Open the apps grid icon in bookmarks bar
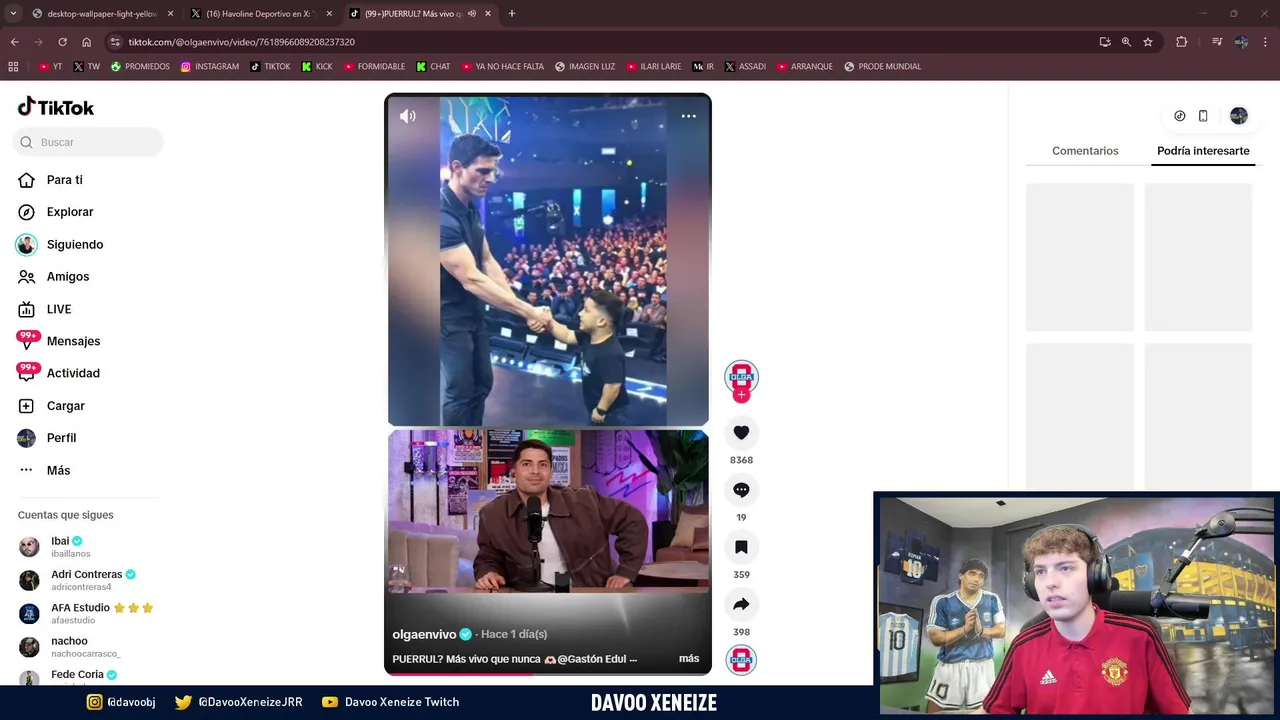Image resolution: width=1280 pixels, height=720 pixels. (x=13, y=67)
